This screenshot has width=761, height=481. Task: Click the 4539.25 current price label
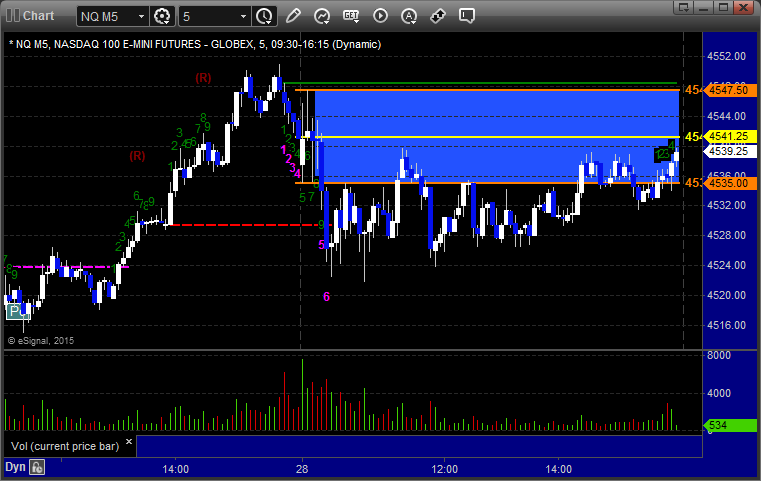pos(730,151)
